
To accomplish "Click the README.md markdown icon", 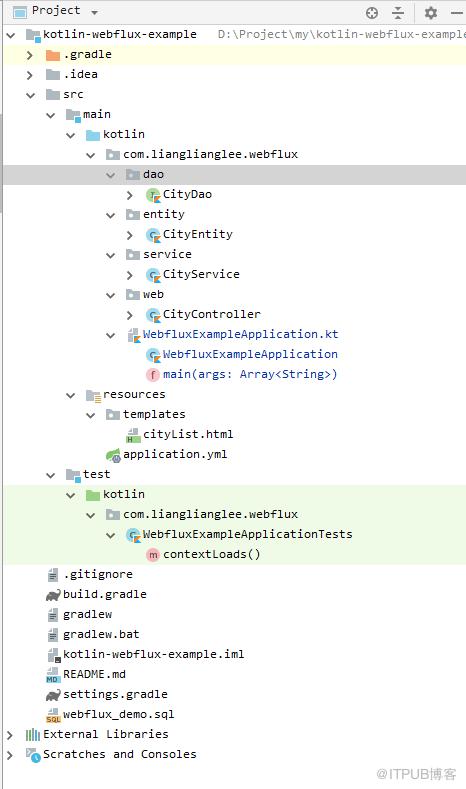I will [x=52, y=675].
